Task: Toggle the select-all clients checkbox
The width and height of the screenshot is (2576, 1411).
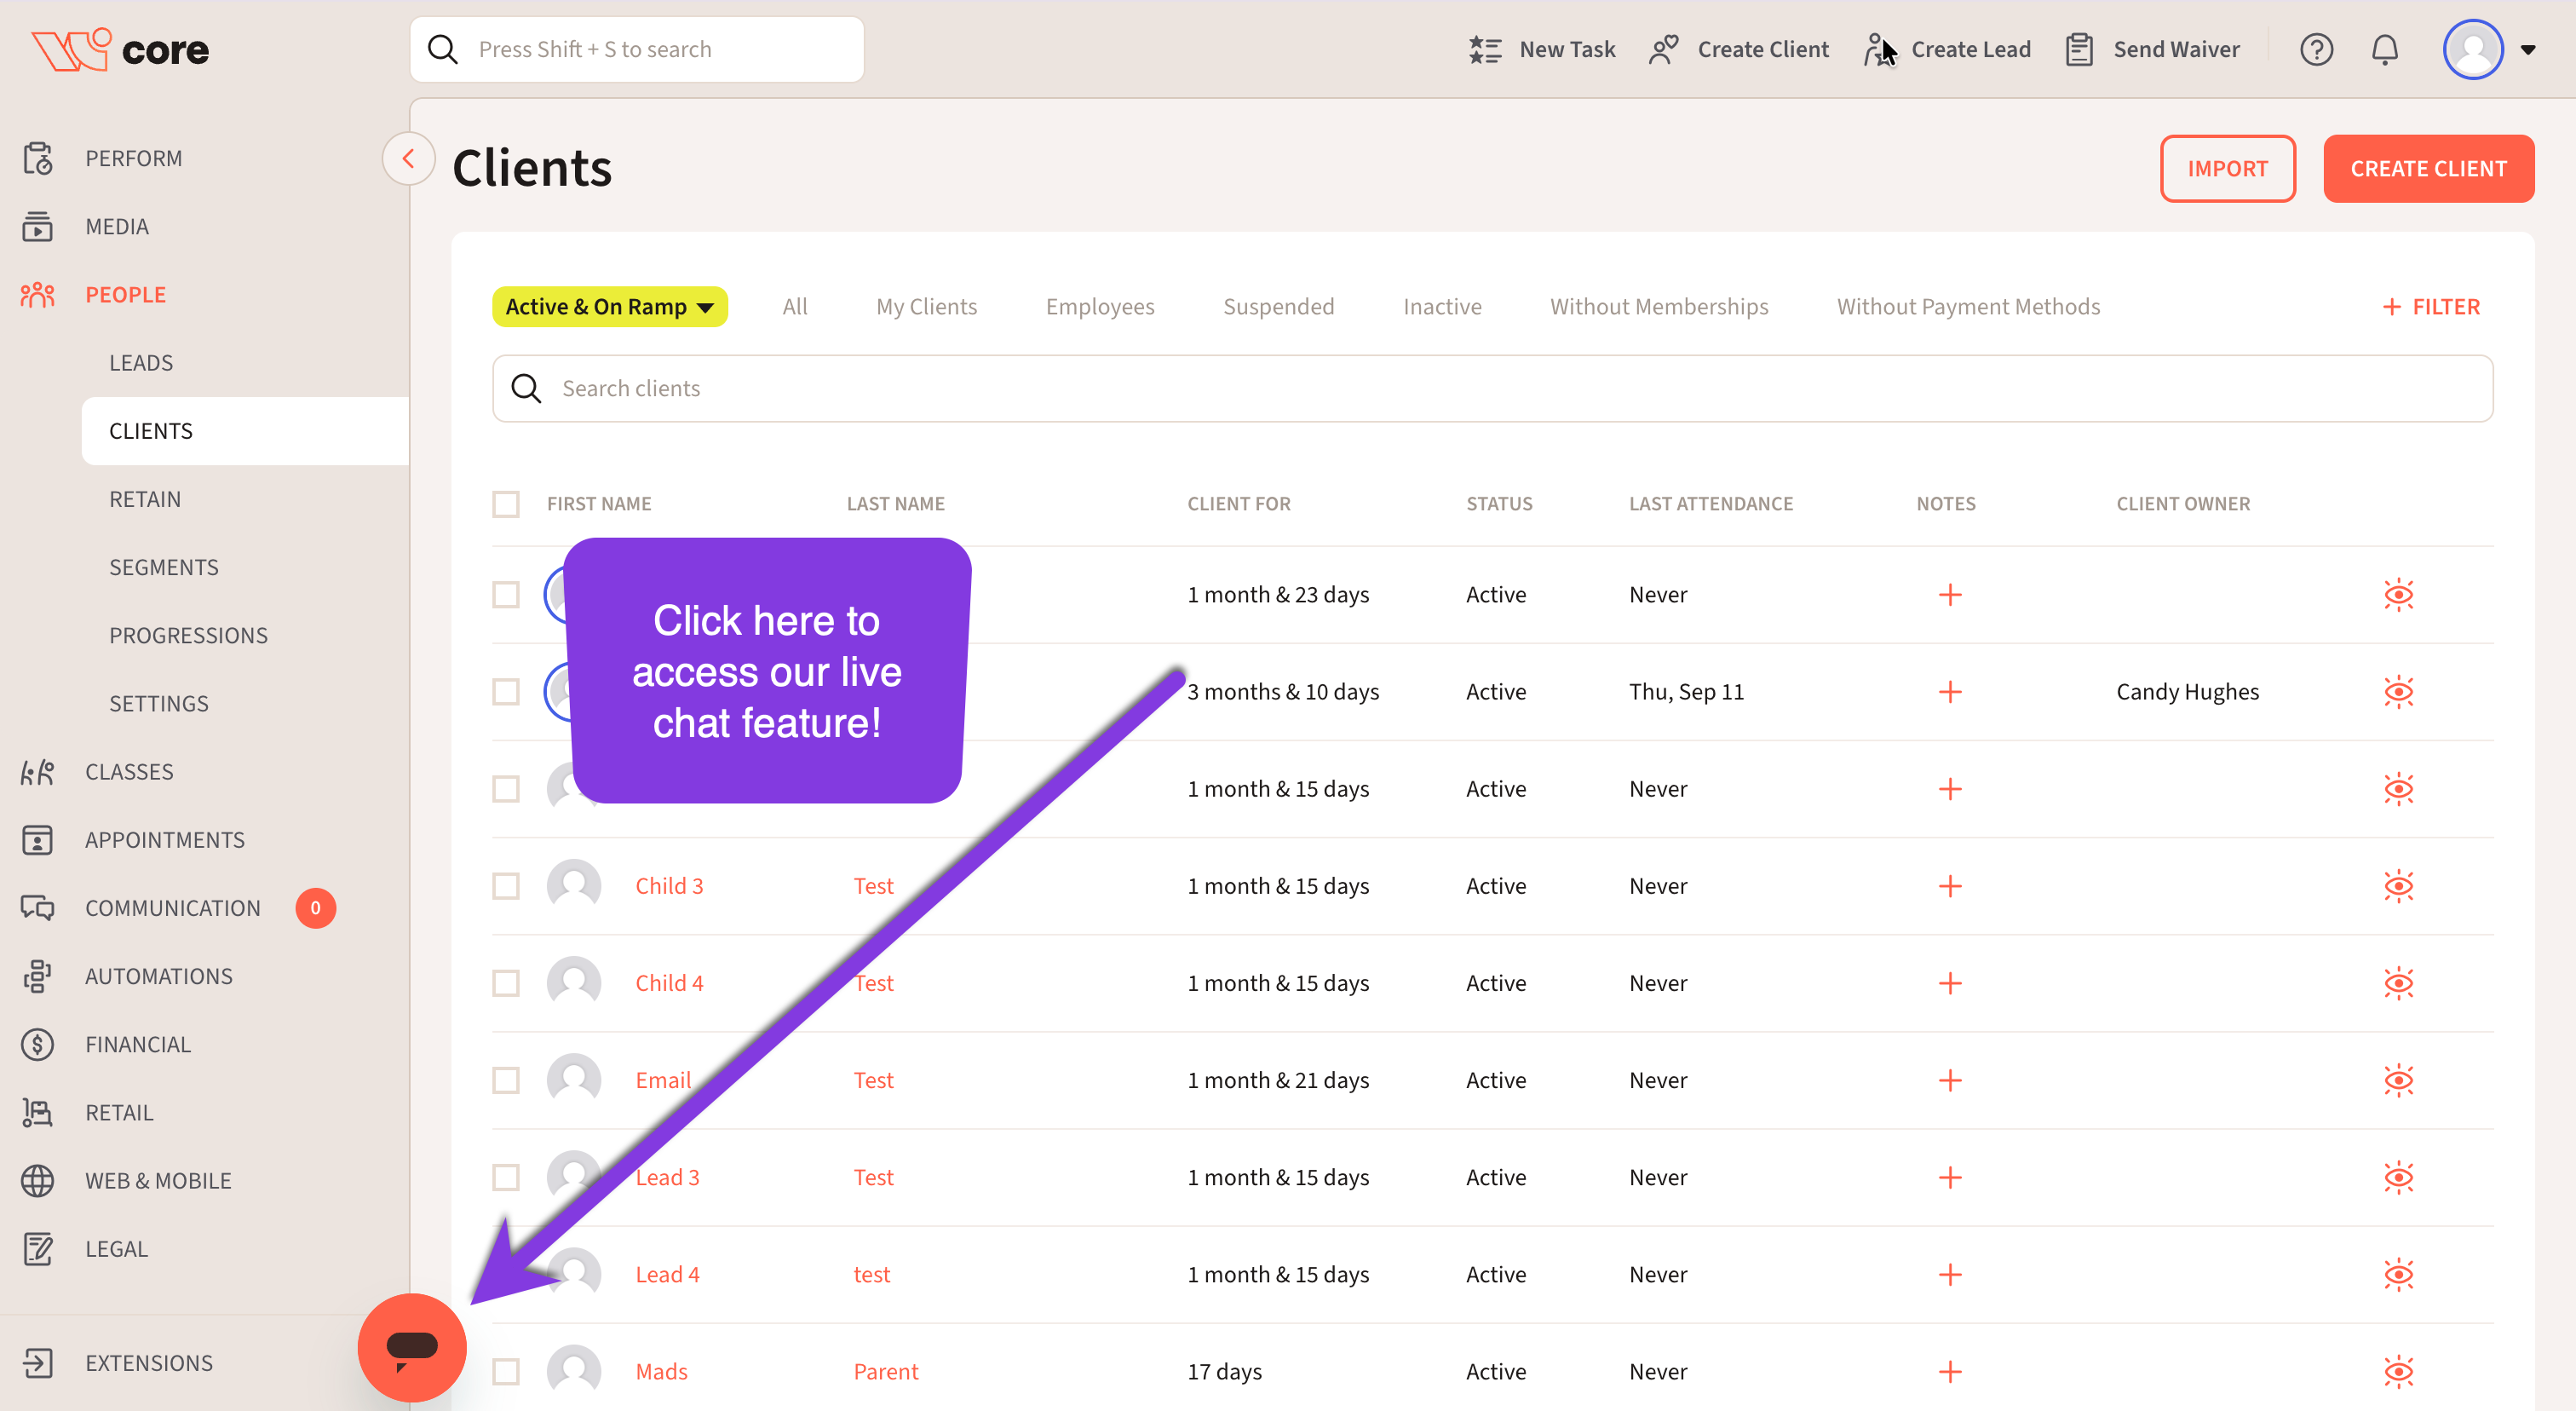Action: point(506,504)
